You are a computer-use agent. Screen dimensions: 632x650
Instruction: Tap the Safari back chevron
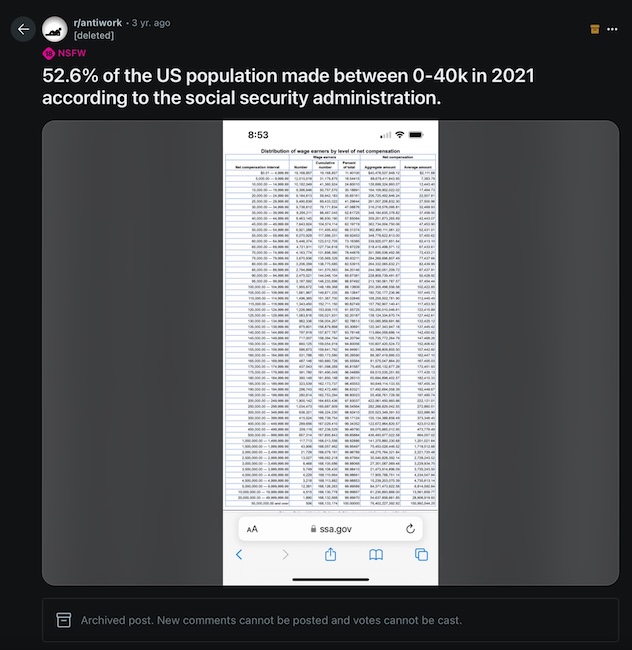[x=239, y=555]
